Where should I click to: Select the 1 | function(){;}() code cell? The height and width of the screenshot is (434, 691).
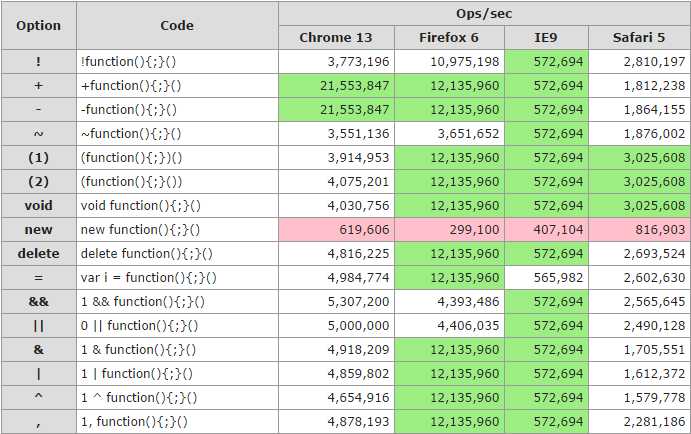tap(177, 374)
